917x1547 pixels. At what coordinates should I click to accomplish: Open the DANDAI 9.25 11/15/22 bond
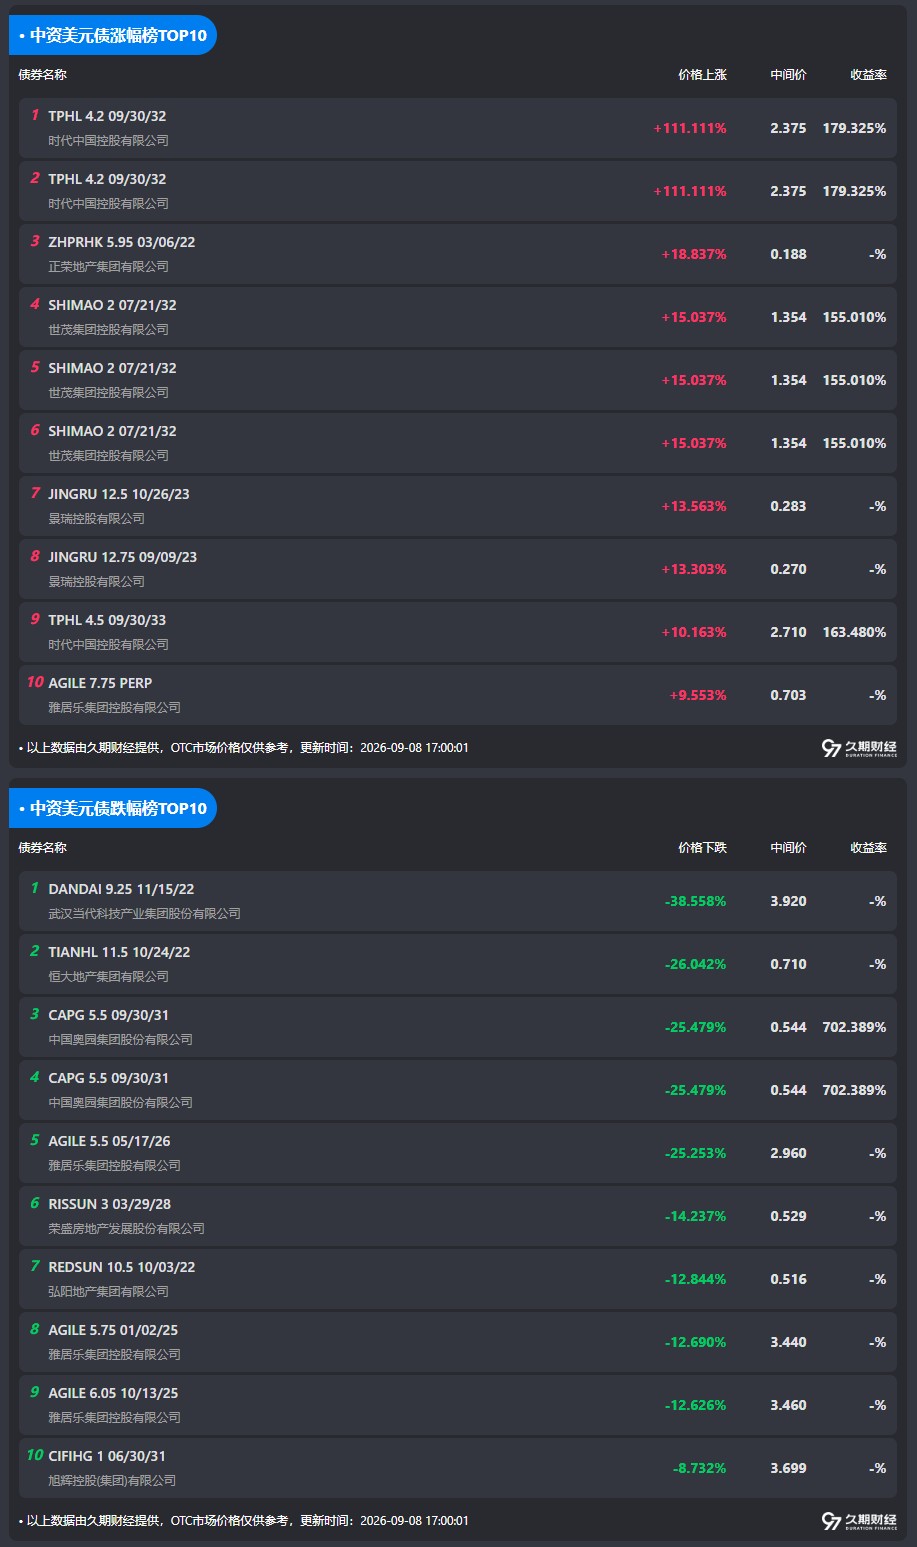[458, 901]
